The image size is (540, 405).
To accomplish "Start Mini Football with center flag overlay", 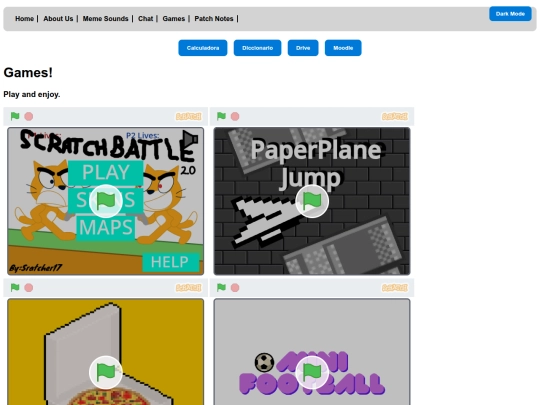I will [312, 372].
